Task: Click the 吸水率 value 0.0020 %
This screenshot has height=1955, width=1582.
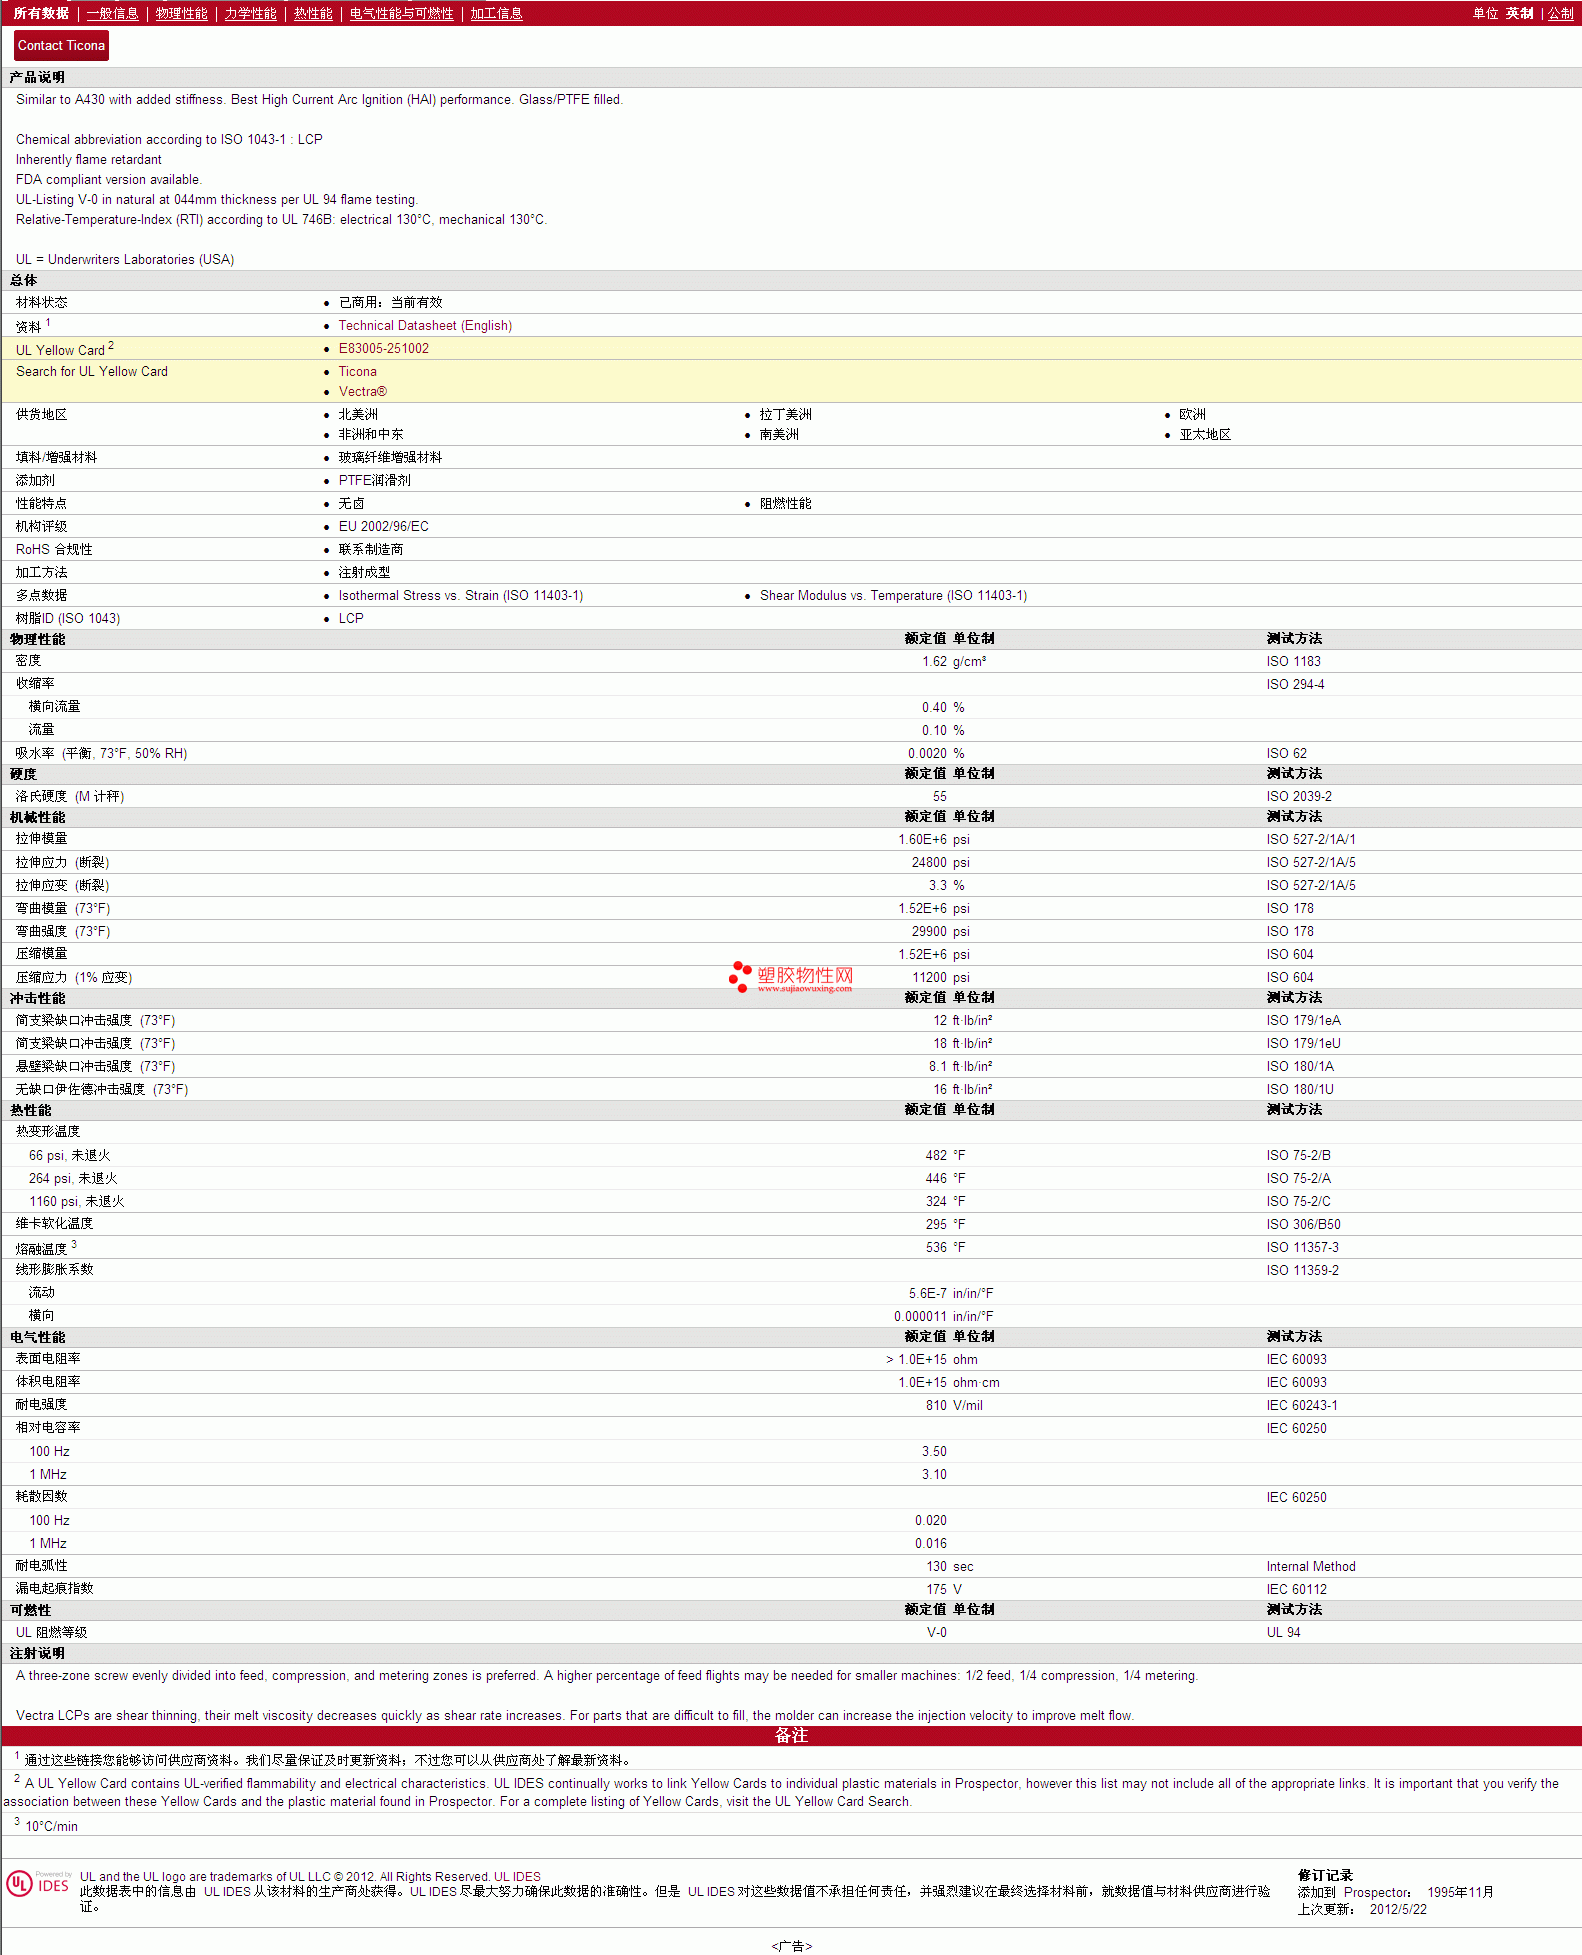Action: [x=936, y=753]
